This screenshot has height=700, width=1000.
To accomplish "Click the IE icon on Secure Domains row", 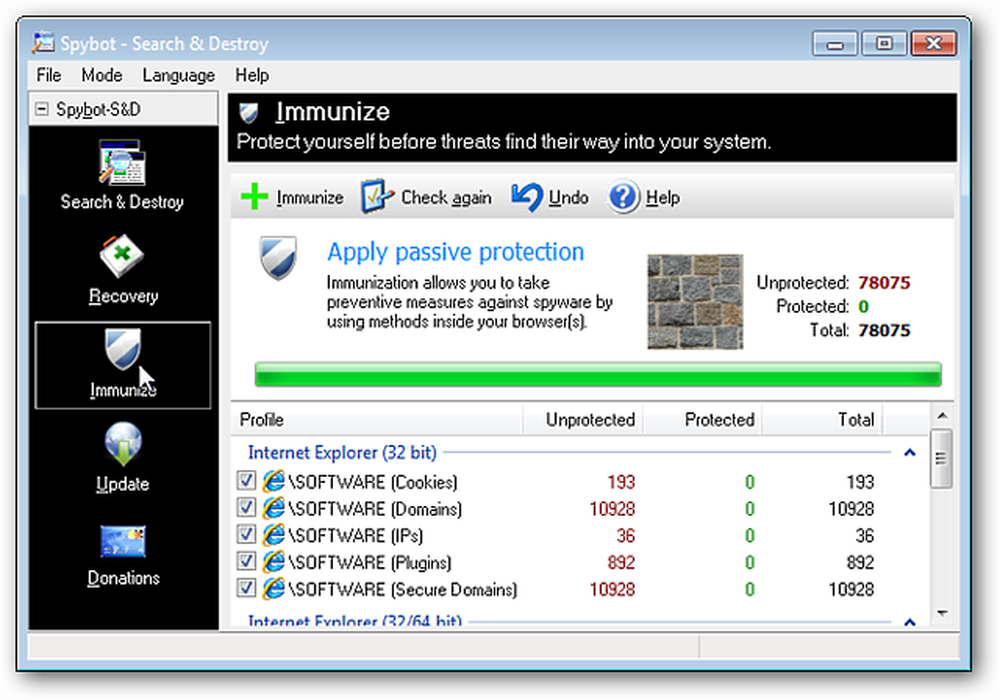I will point(274,588).
